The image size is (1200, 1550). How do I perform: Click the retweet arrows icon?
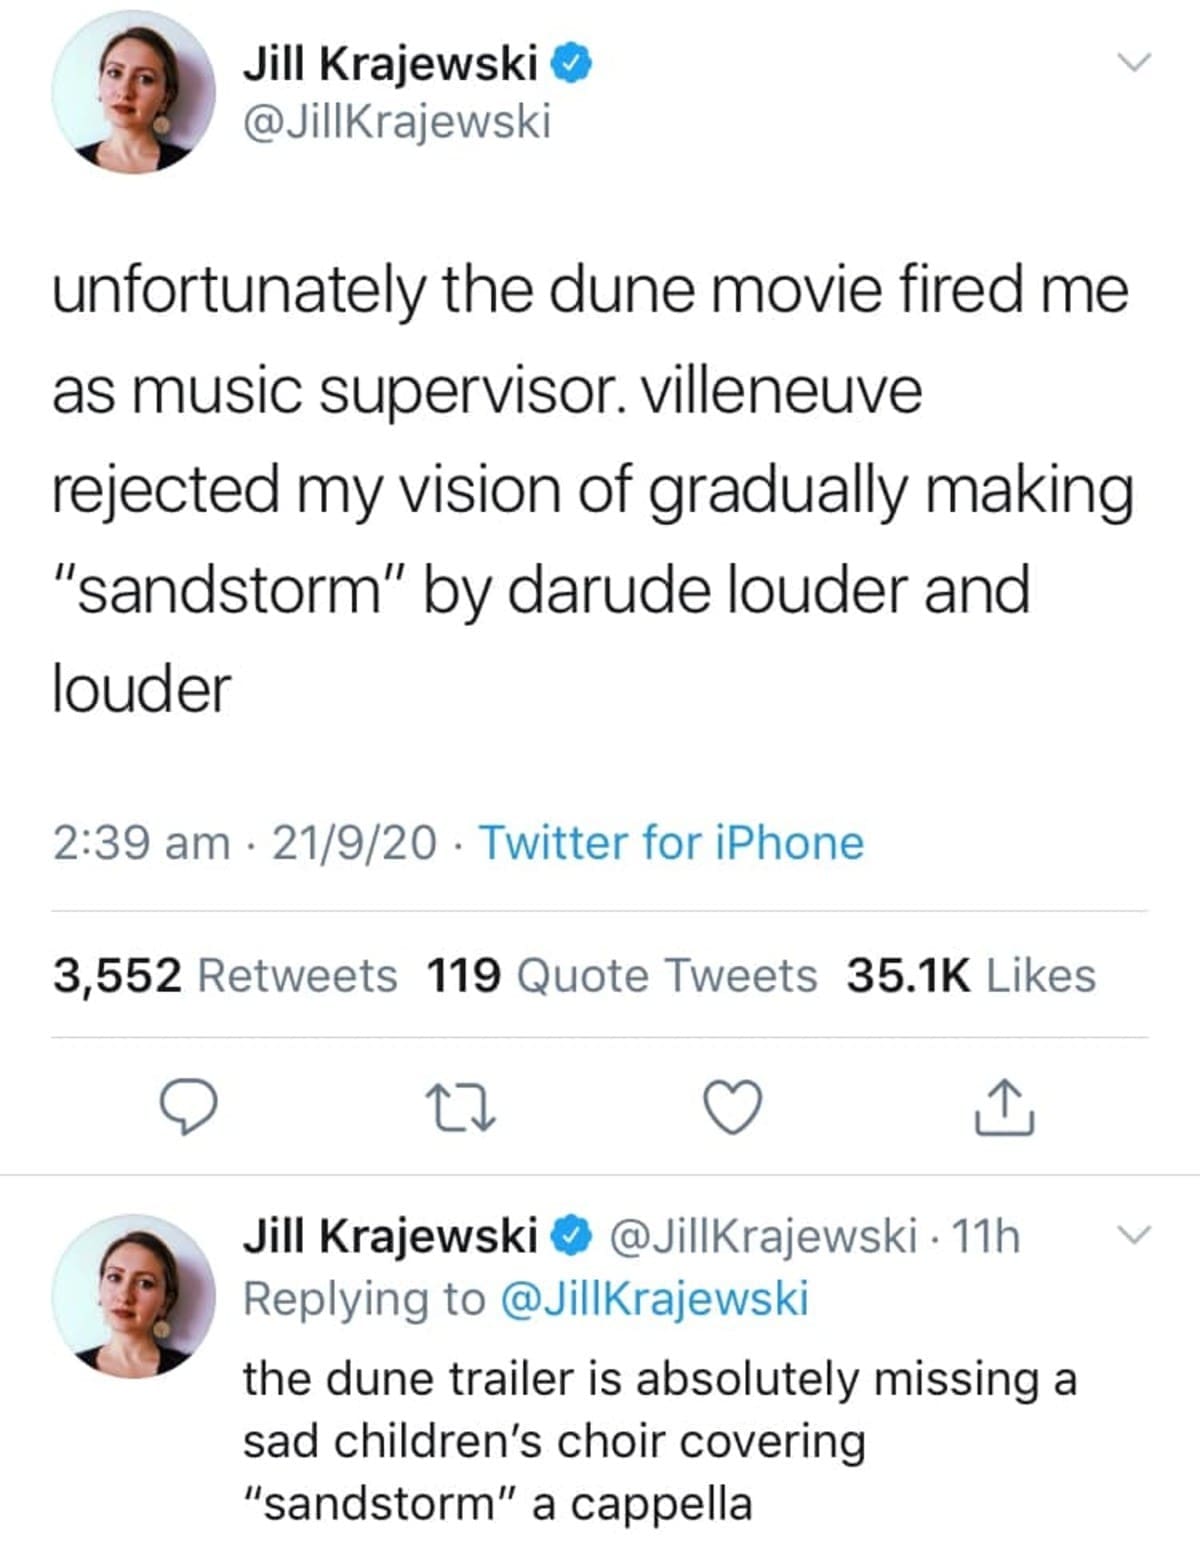point(461,1108)
